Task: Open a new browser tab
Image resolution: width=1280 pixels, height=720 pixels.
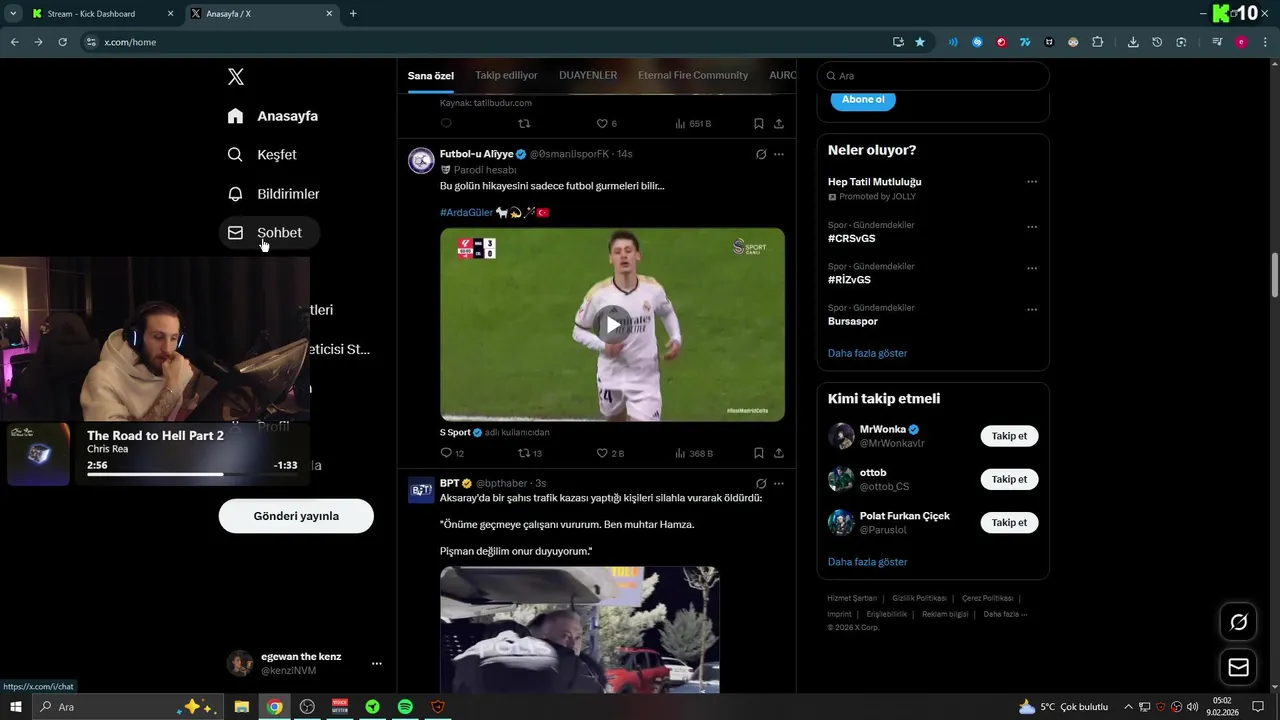Action: coord(353,14)
